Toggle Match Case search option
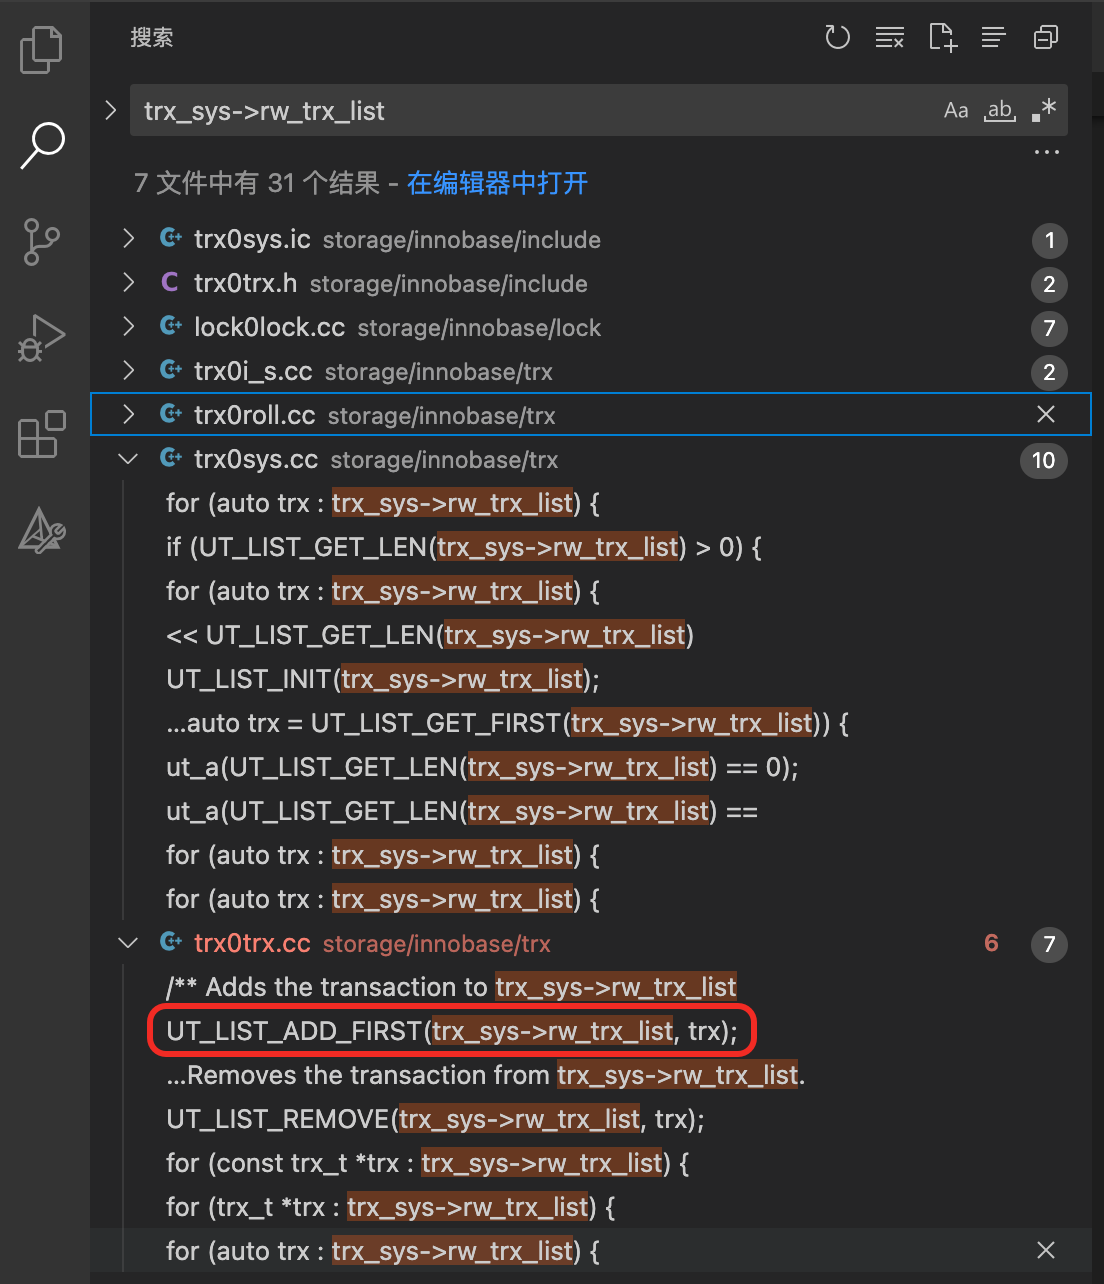The image size is (1104, 1284). [956, 110]
